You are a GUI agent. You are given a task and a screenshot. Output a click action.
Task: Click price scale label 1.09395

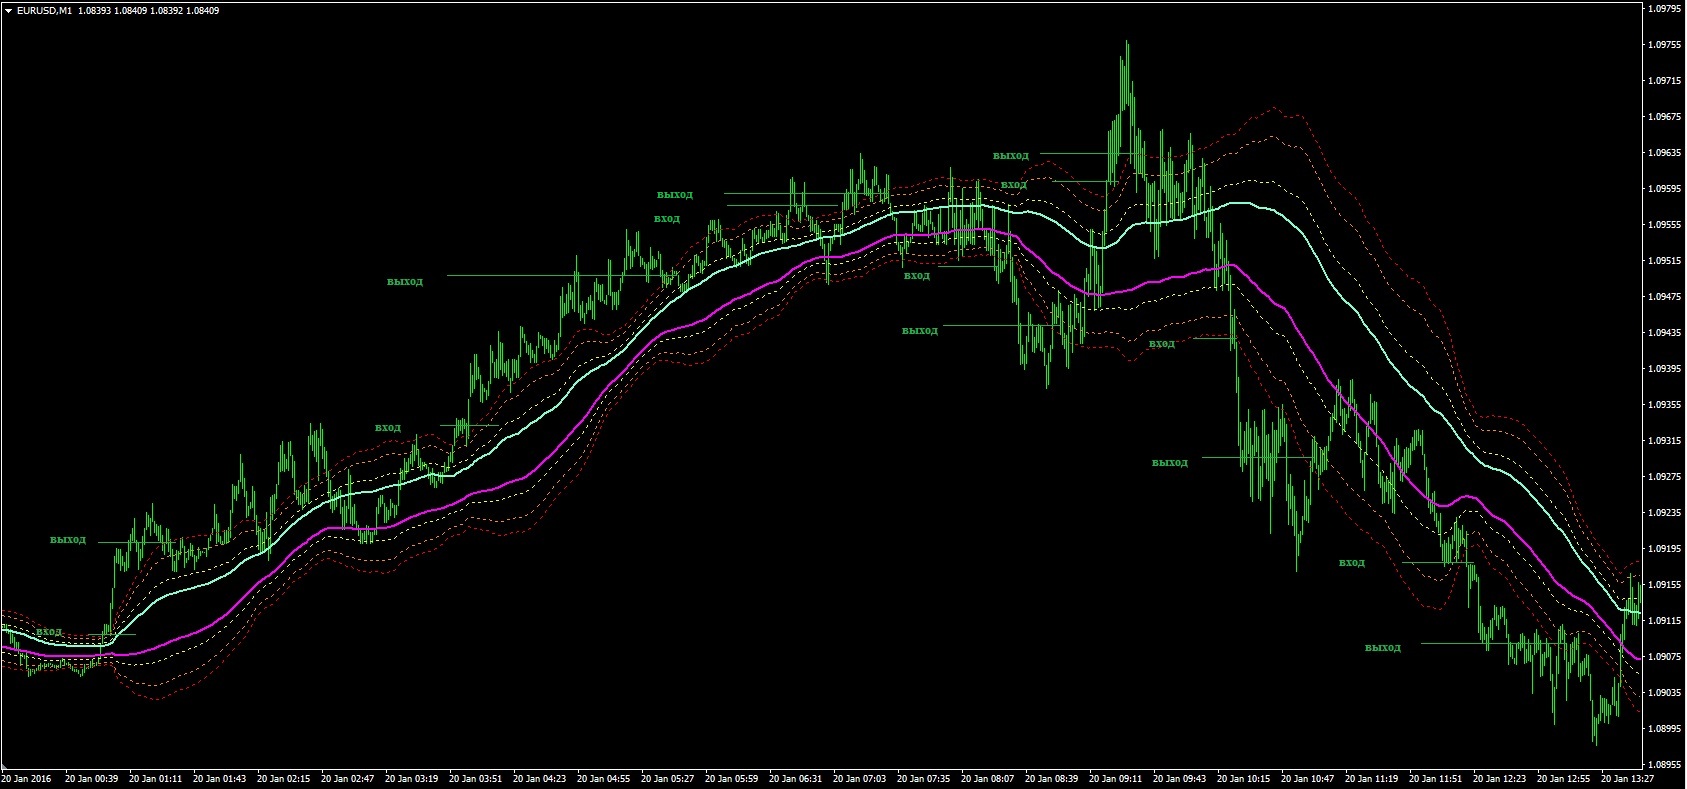point(1665,369)
